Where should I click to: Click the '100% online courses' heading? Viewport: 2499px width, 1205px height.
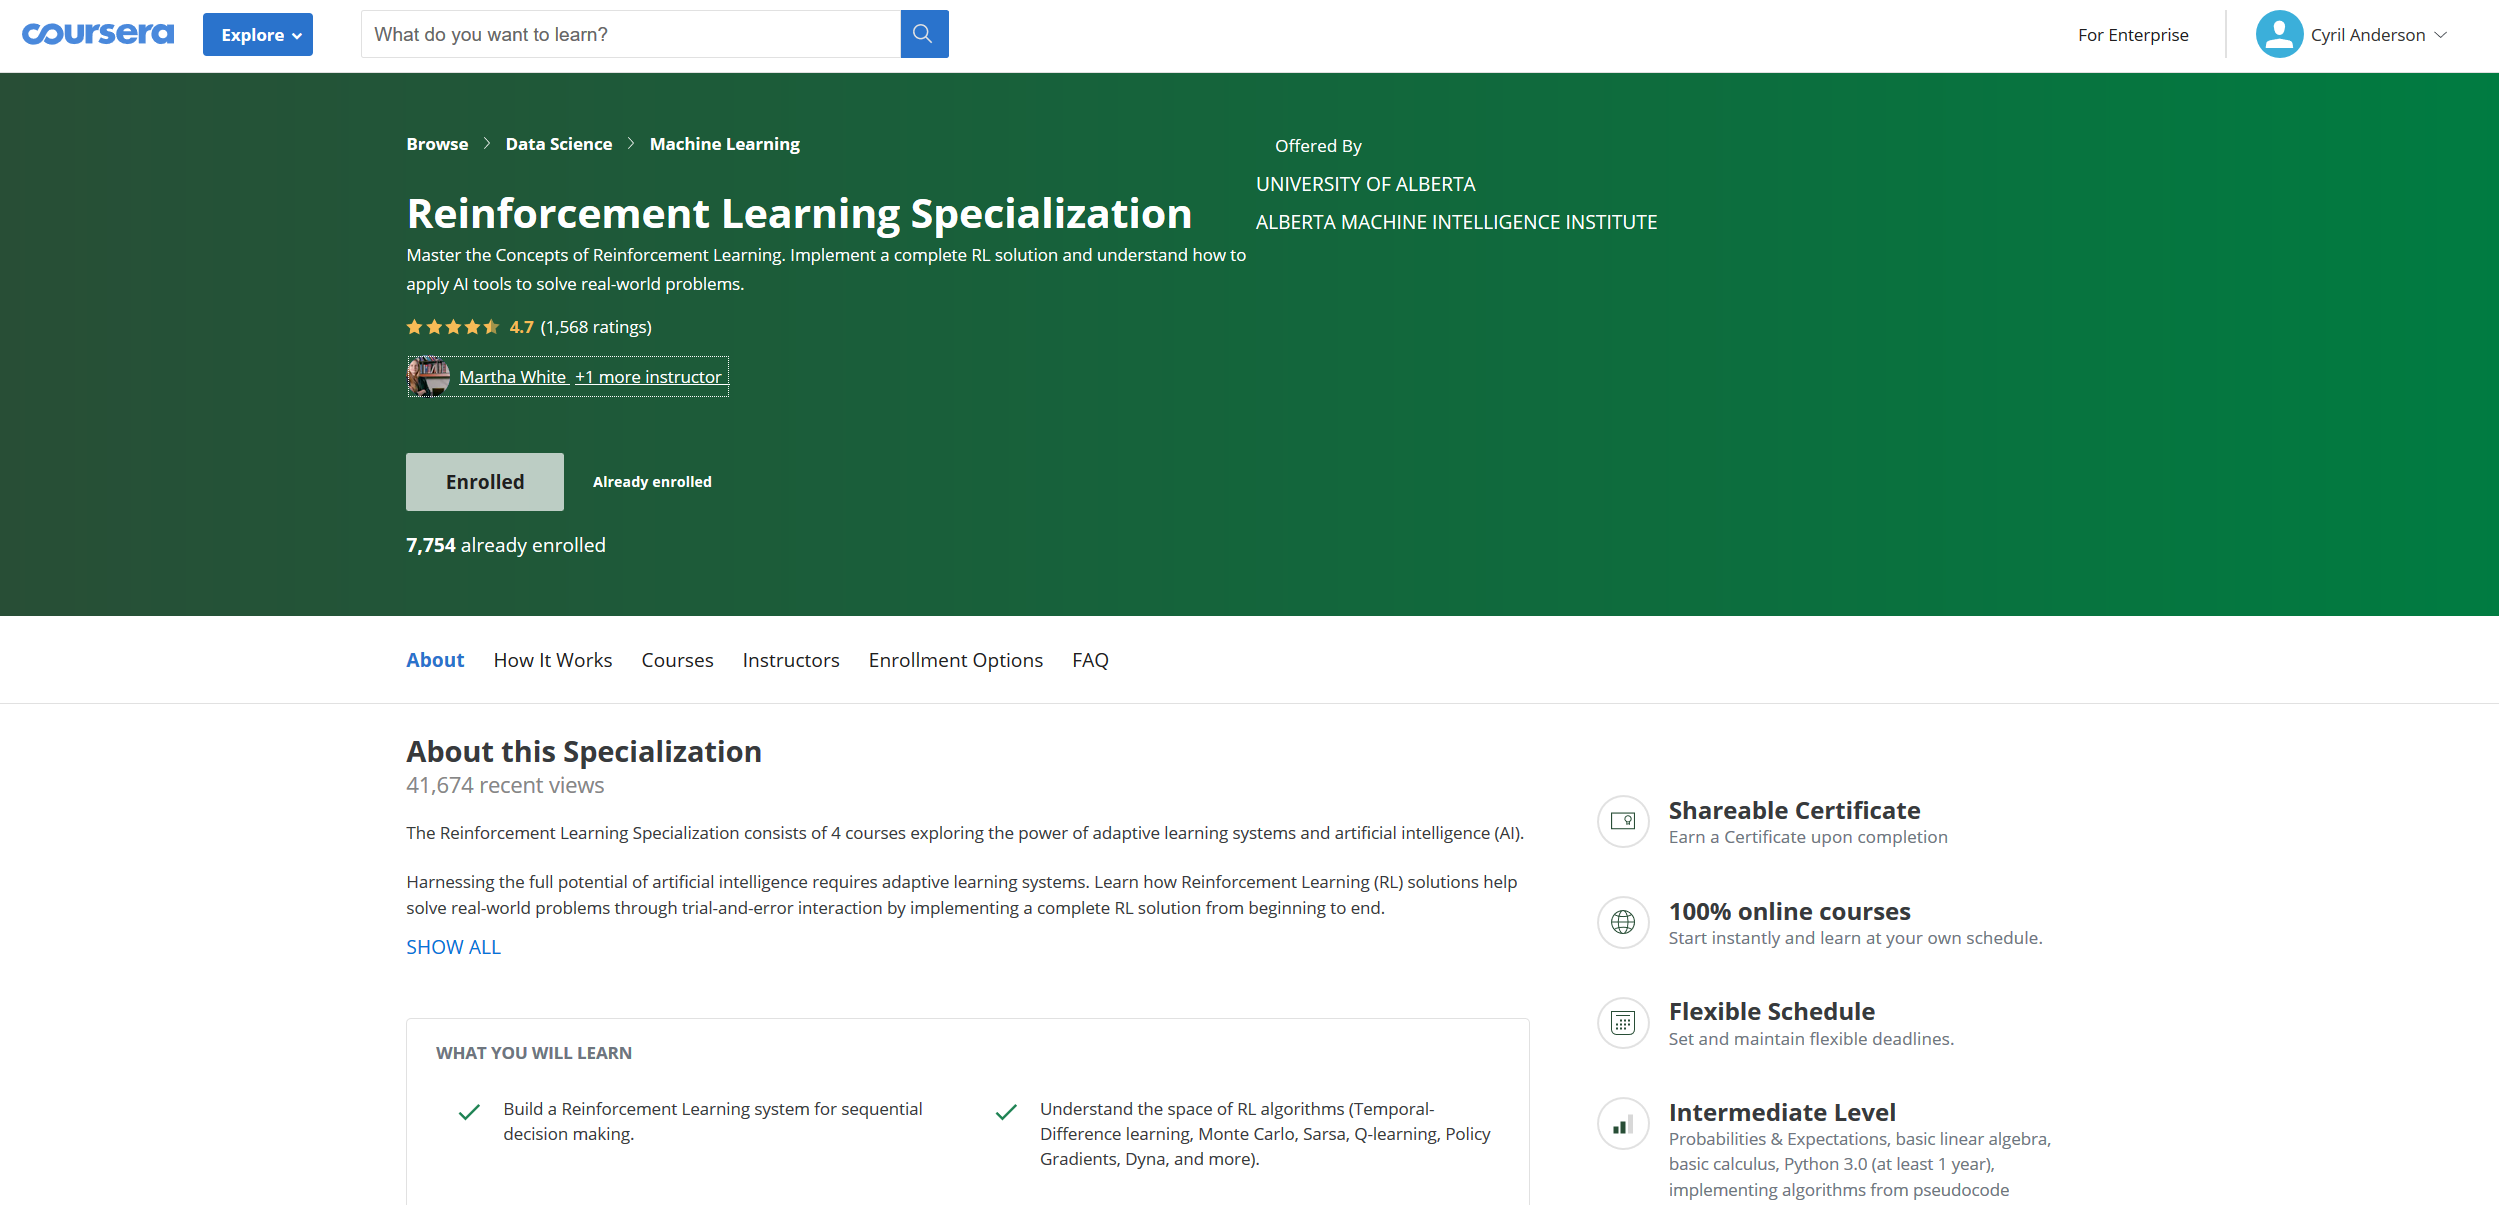pyautogui.click(x=1789, y=911)
